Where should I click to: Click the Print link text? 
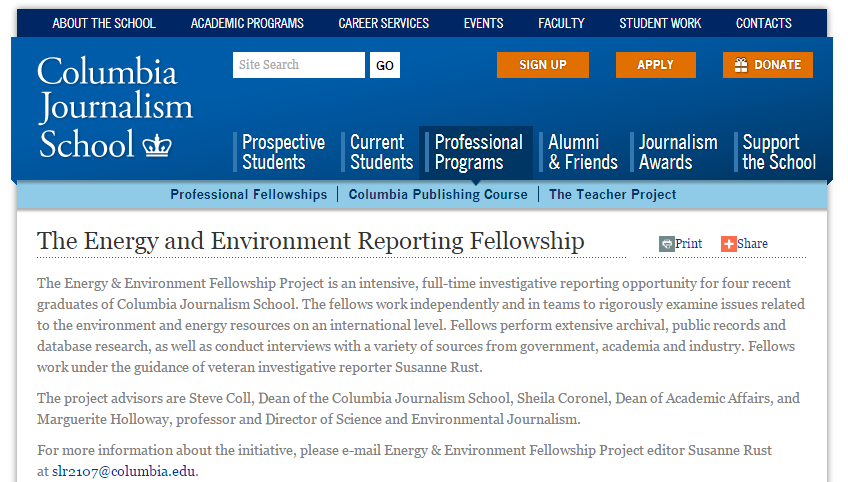[688, 244]
